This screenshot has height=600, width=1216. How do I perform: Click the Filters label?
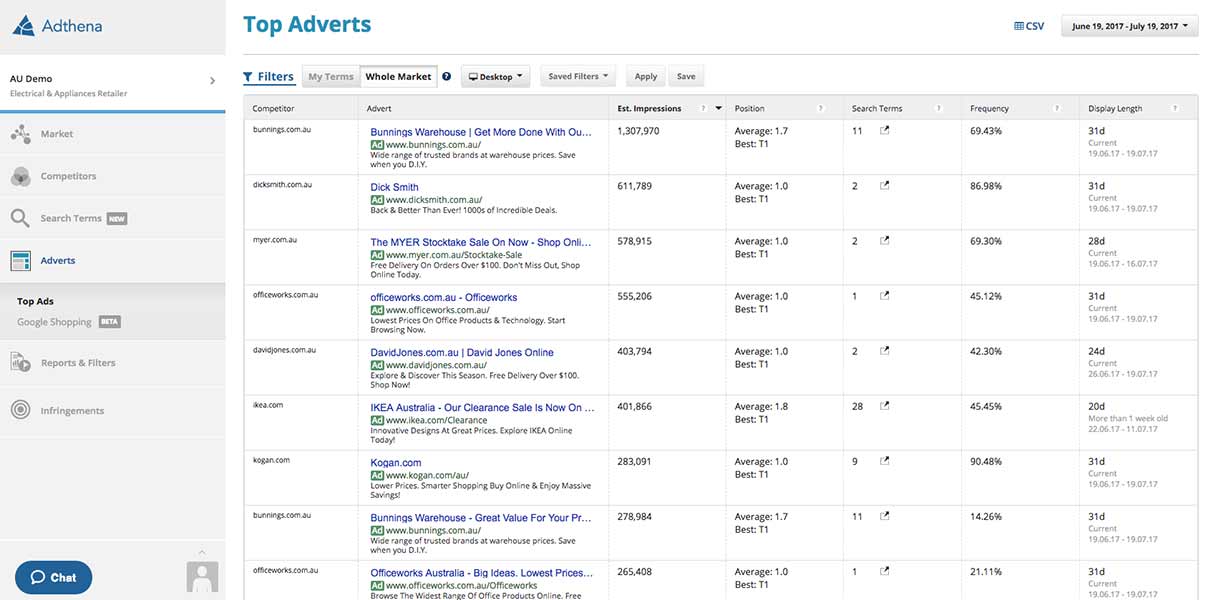276,77
